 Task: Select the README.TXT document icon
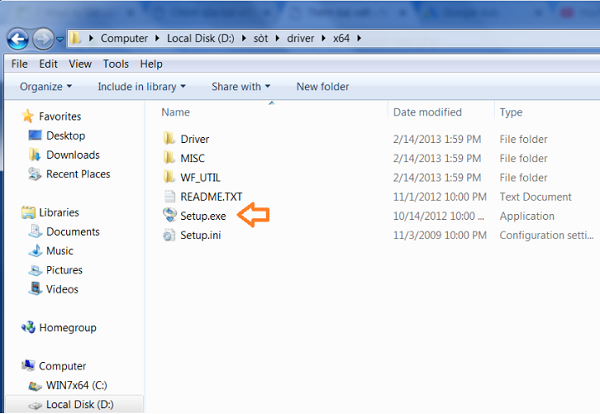(169, 197)
